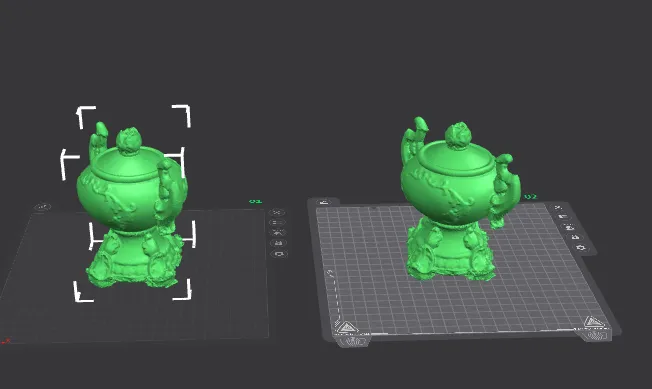Edit plate 02 name icon
Image resolution: width=652 pixels, height=389 pixels.
(324, 202)
